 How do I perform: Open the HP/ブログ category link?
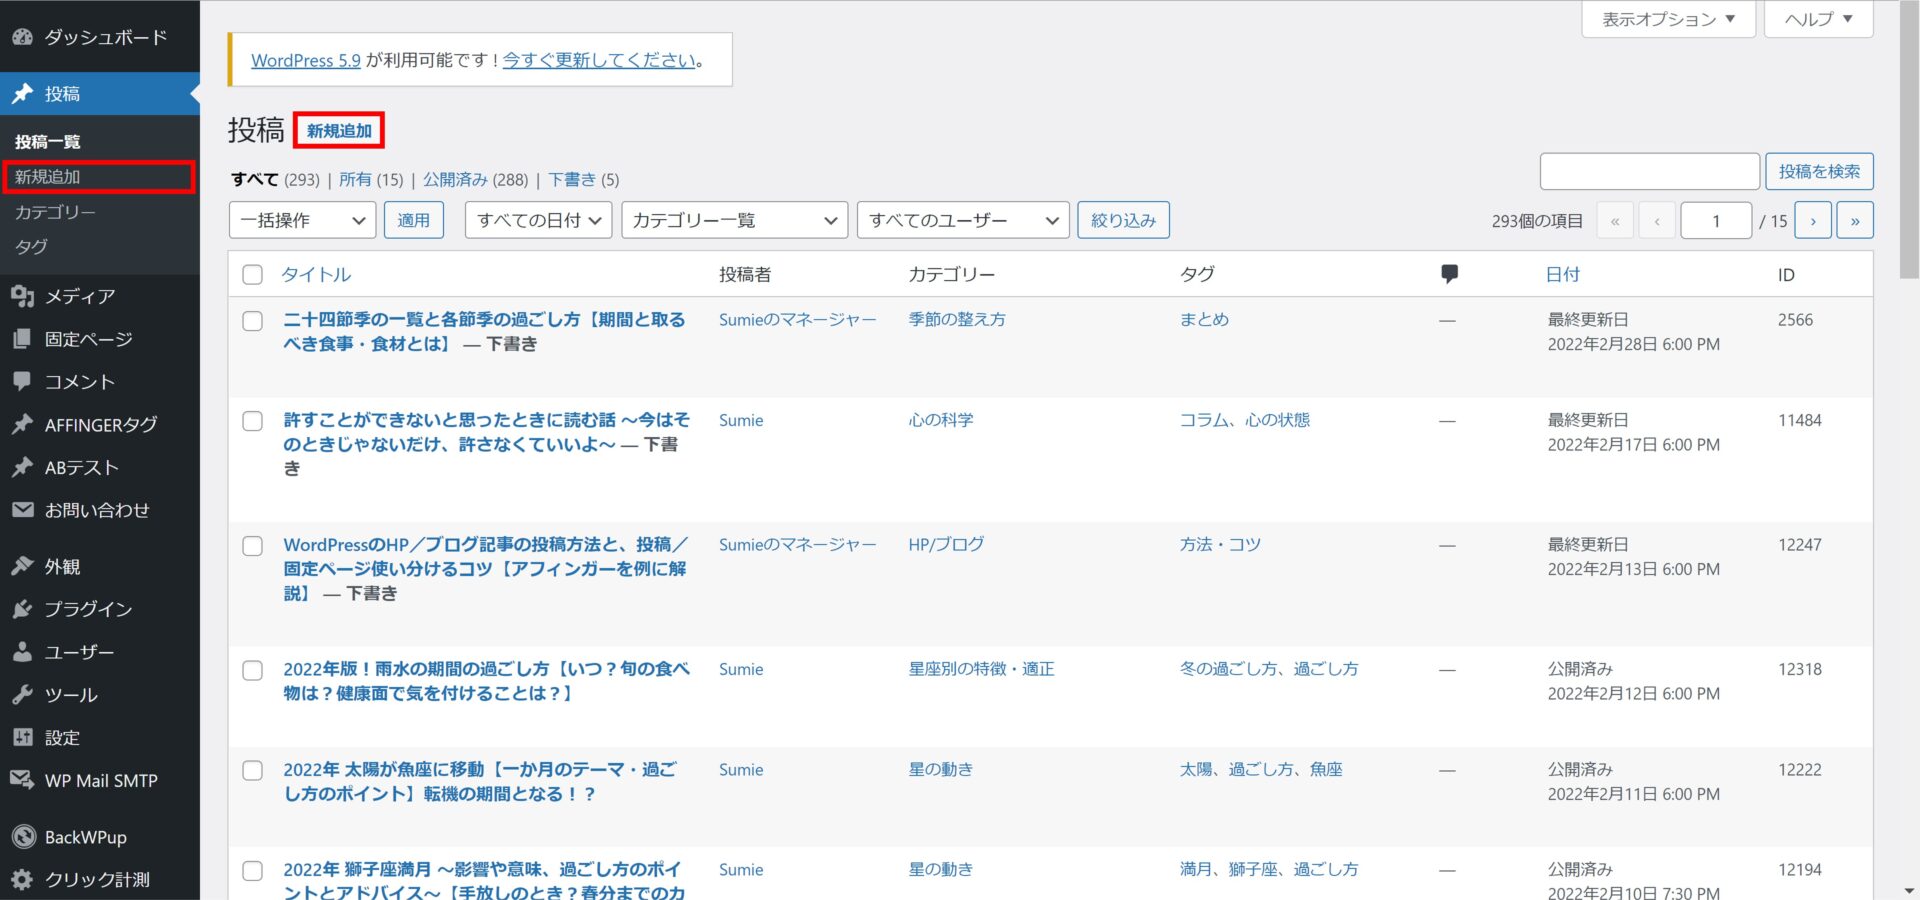click(x=946, y=545)
